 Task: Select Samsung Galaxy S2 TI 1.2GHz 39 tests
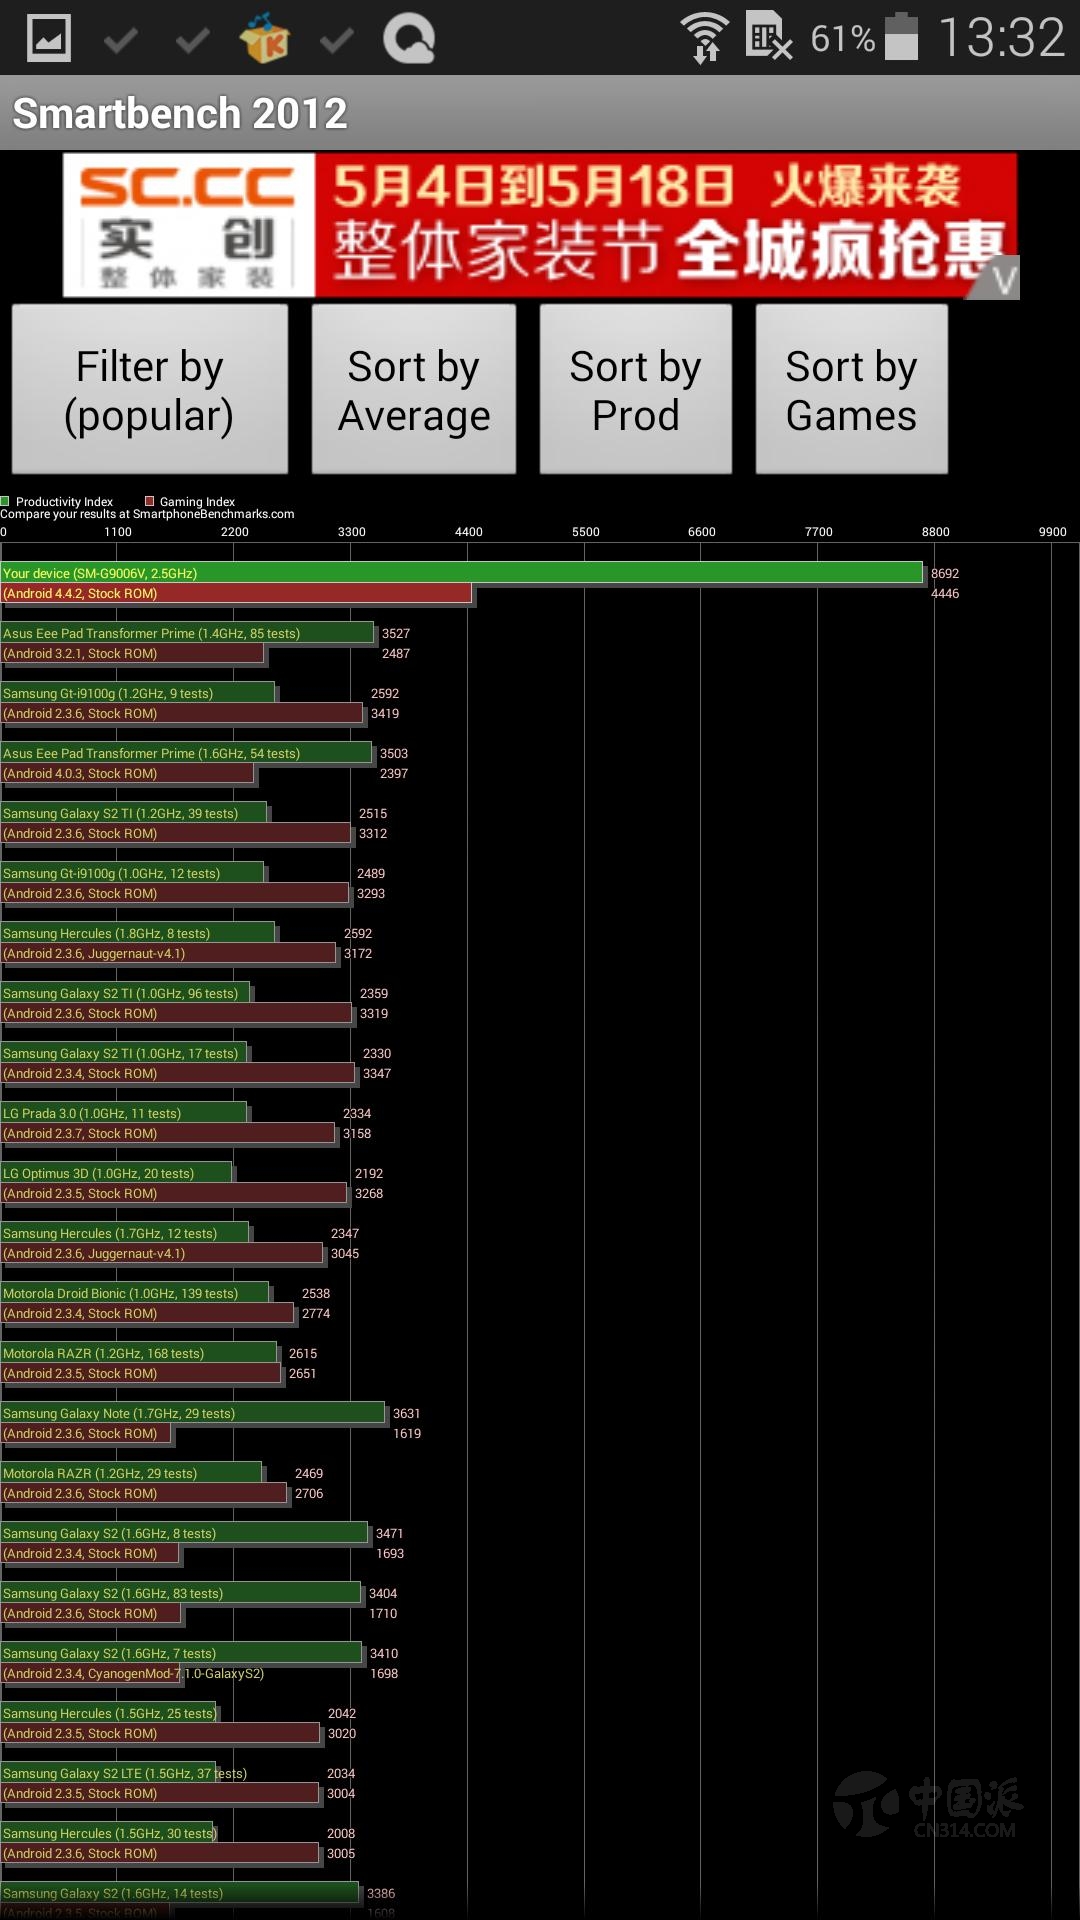click(x=133, y=813)
